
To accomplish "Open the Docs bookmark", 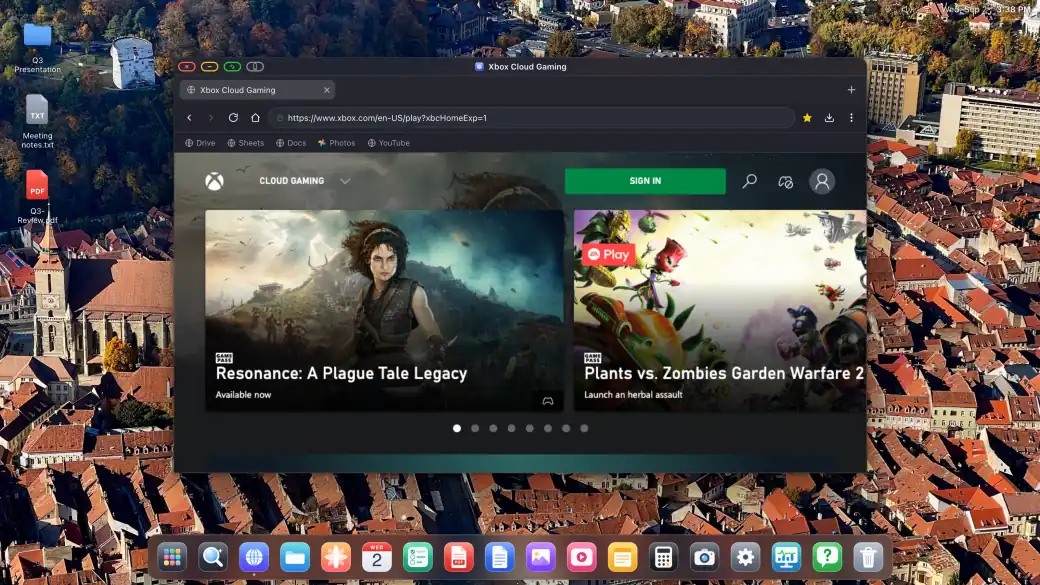I will pyautogui.click(x=291, y=143).
